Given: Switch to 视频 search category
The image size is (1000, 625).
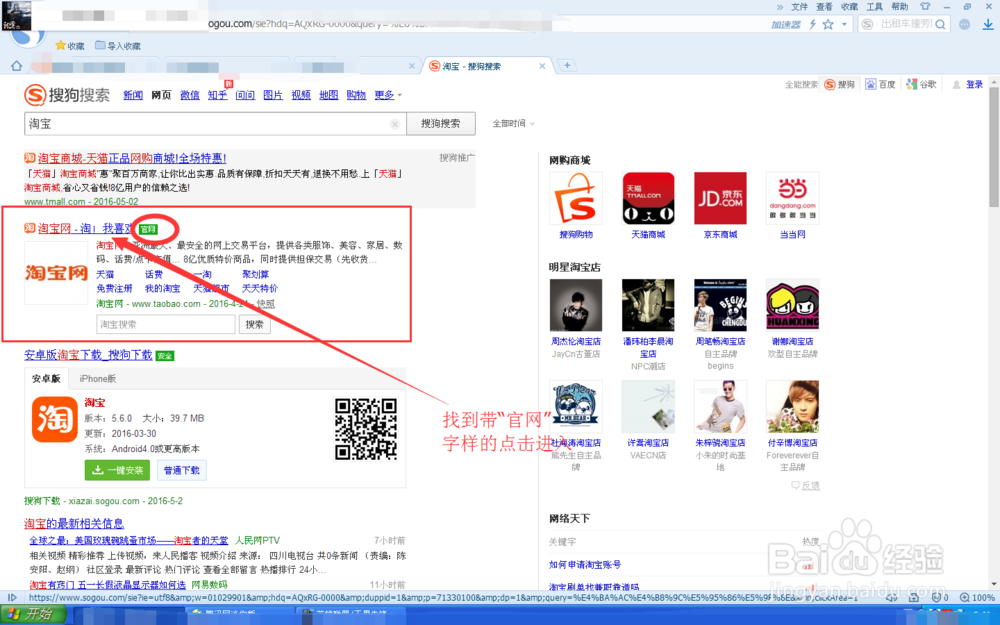Looking at the screenshot, I should [301, 95].
